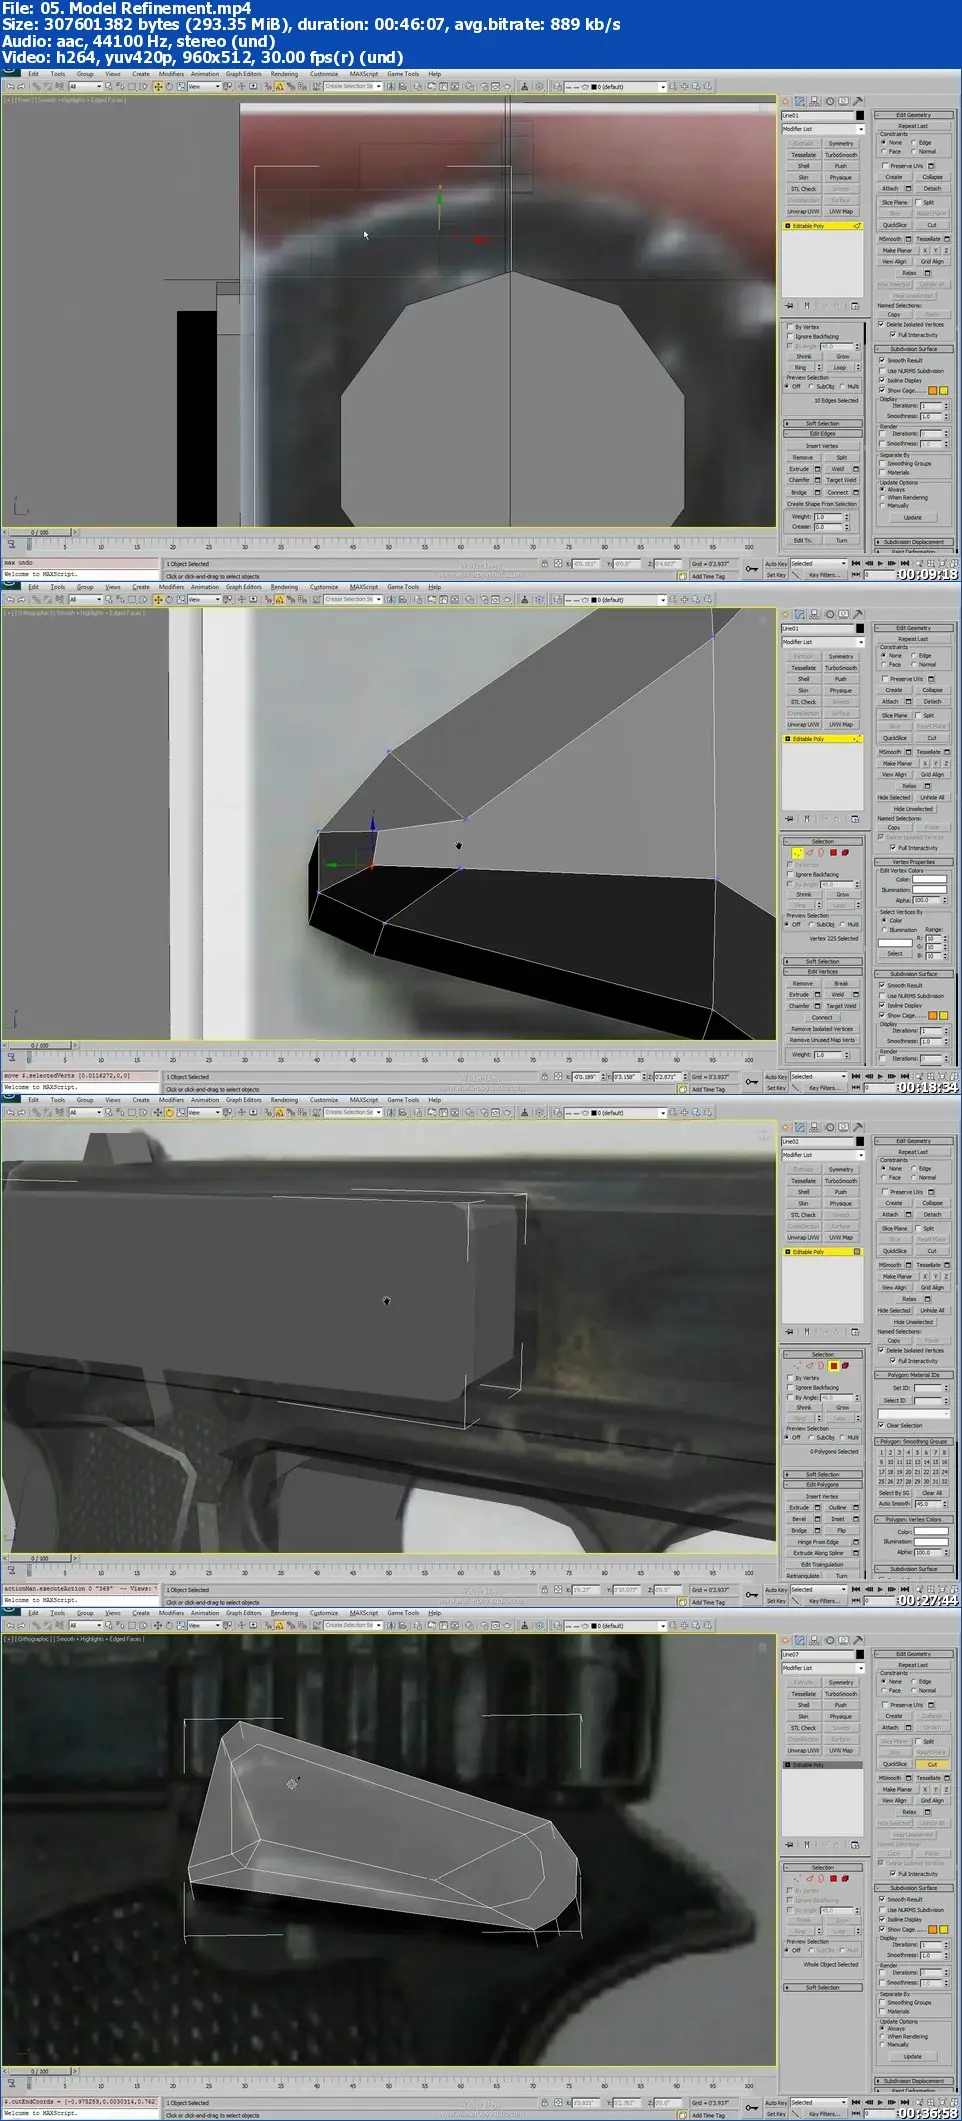In the 00:18:34 frame, uncheck Isoline Display
Viewport: 962px width, 2121px height.
882,1006
